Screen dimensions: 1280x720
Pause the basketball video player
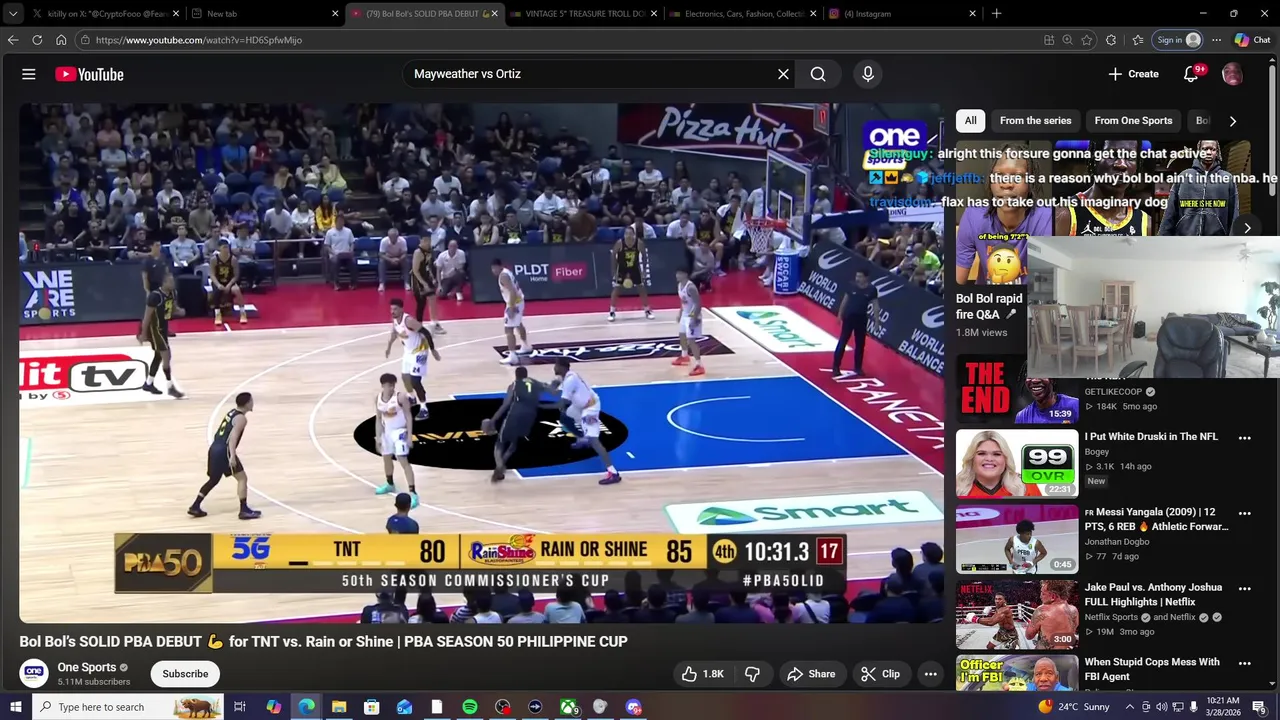pyautogui.click(x=481, y=363)
